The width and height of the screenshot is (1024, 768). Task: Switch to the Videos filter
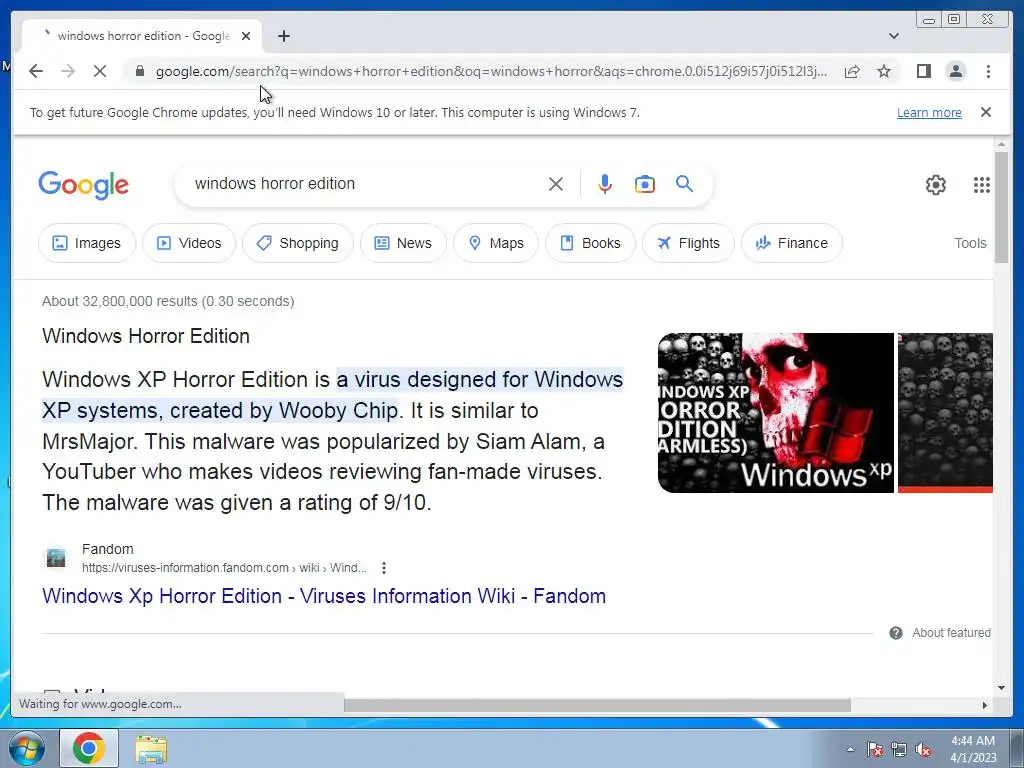point(189,243)
